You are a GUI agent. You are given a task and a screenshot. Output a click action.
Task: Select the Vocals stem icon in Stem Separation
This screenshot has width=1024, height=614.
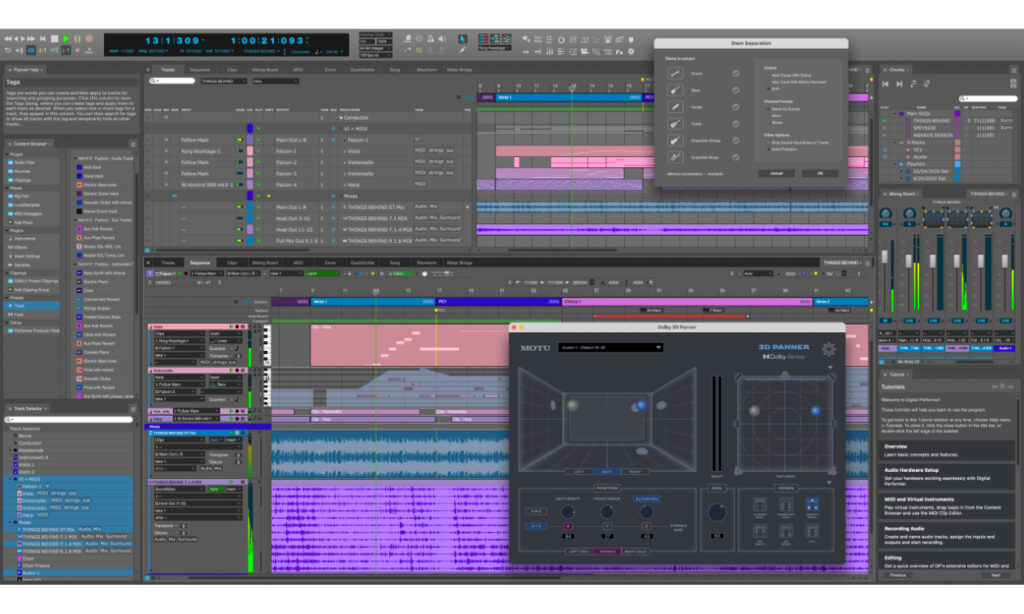click(675, 107)
